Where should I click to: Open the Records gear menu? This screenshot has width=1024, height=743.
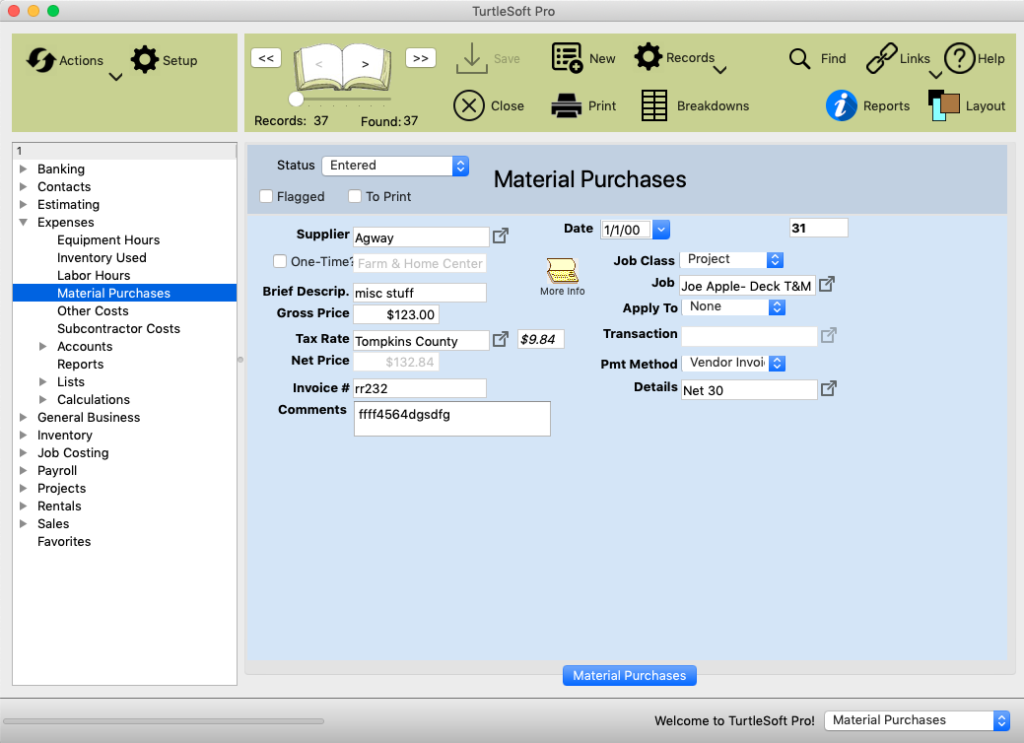(x=648, y=57)
